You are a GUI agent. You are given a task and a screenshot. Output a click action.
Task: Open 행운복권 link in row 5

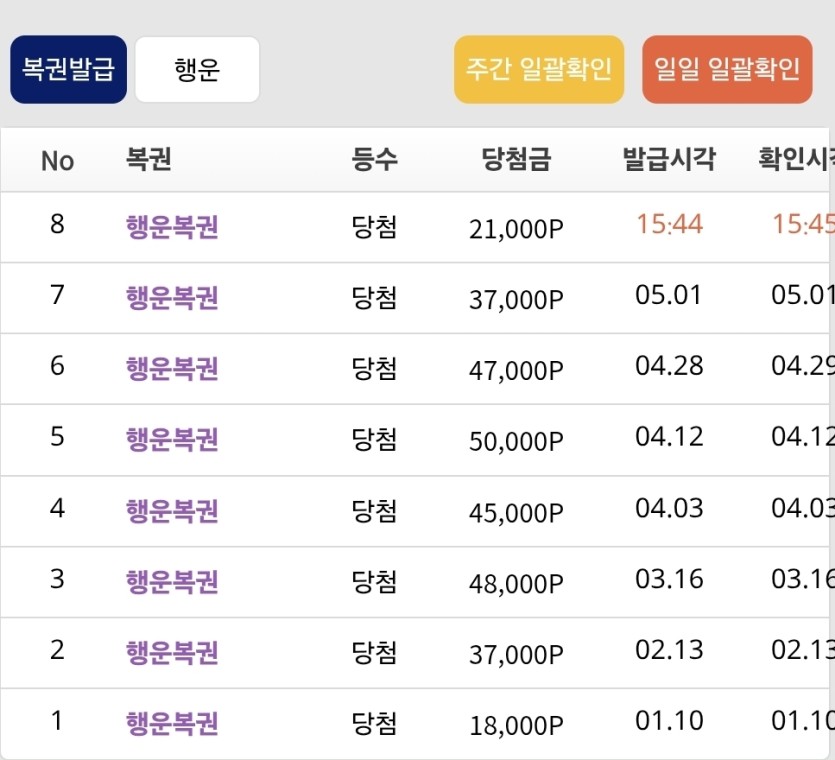172,439
